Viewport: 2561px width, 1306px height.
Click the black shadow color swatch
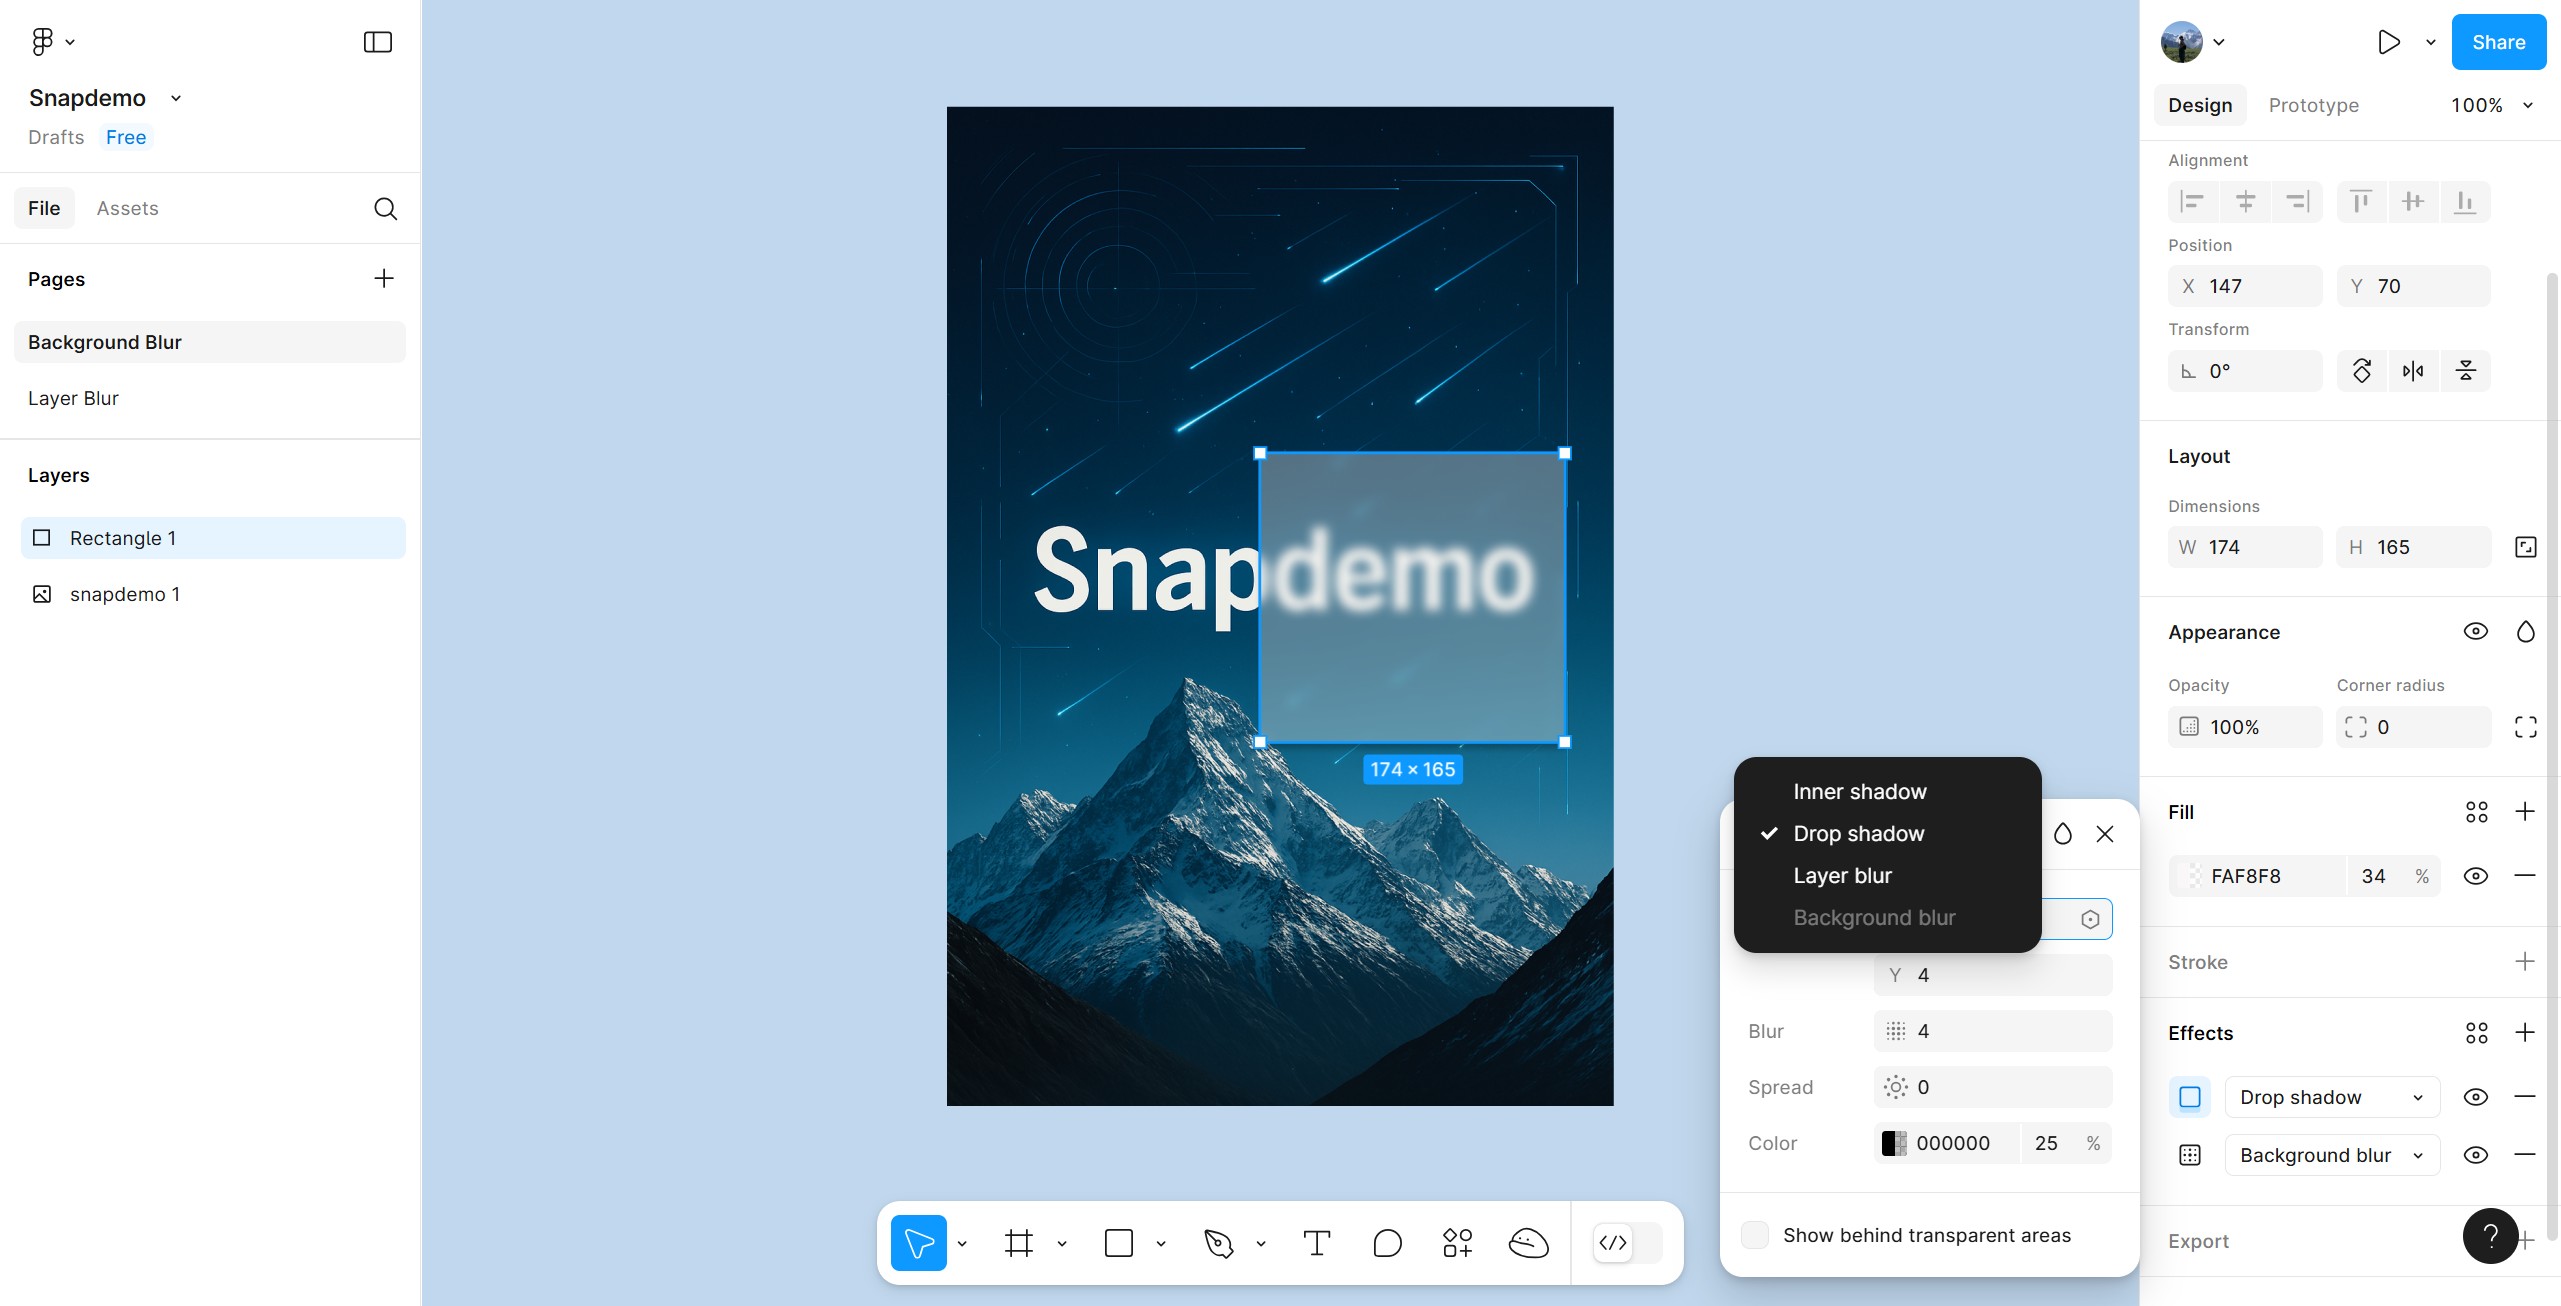[x=1894, y=1143]
